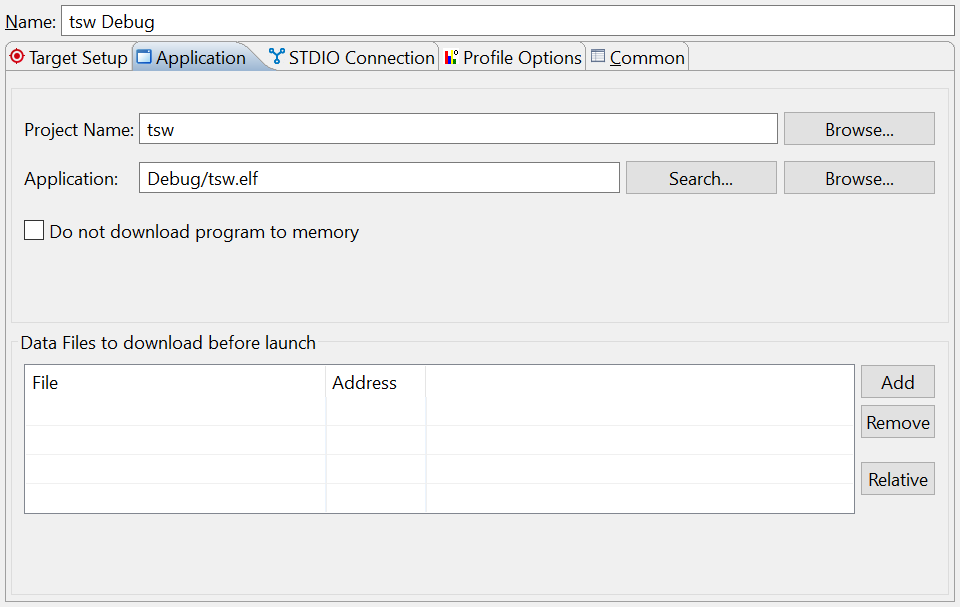Browse for the Application file

tap(859, 178)
